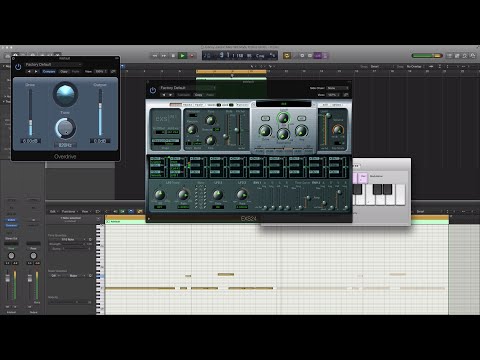480x360 pixels.
Task: Click EXS24 edit button top right
Action: click(x=325, y=105)
